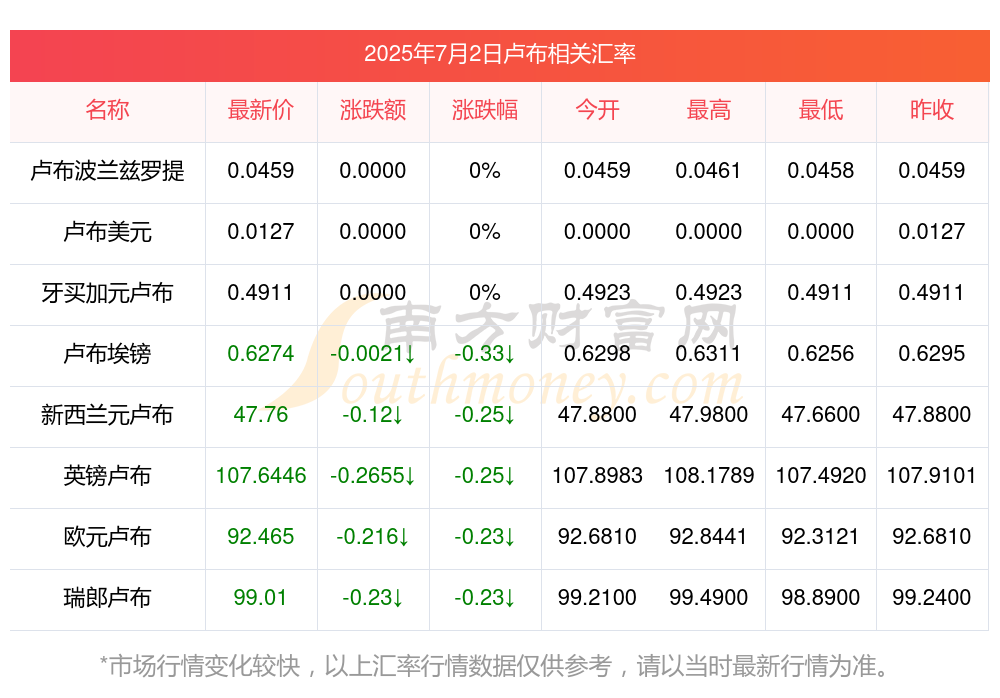
Task: Select the row name 瑞郎卢布
Action: click(107, 598)
